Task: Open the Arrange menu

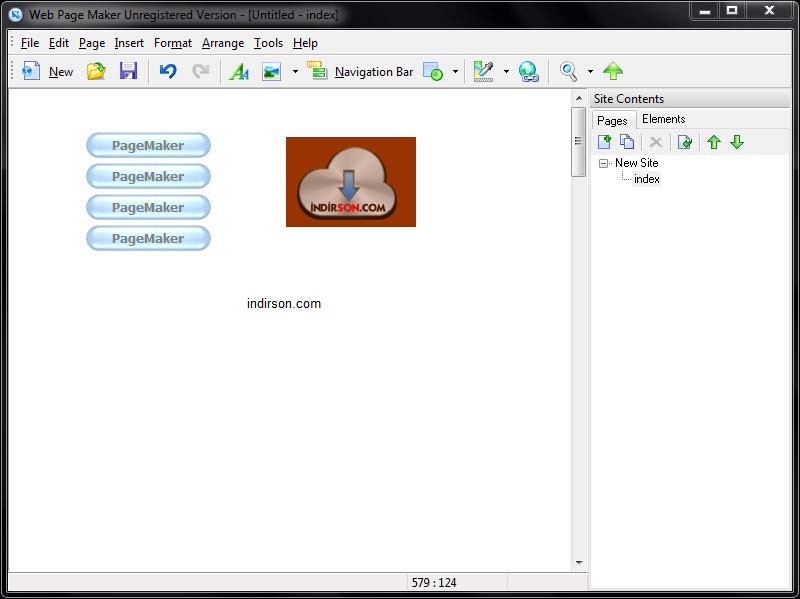Action: coord(223,43)
